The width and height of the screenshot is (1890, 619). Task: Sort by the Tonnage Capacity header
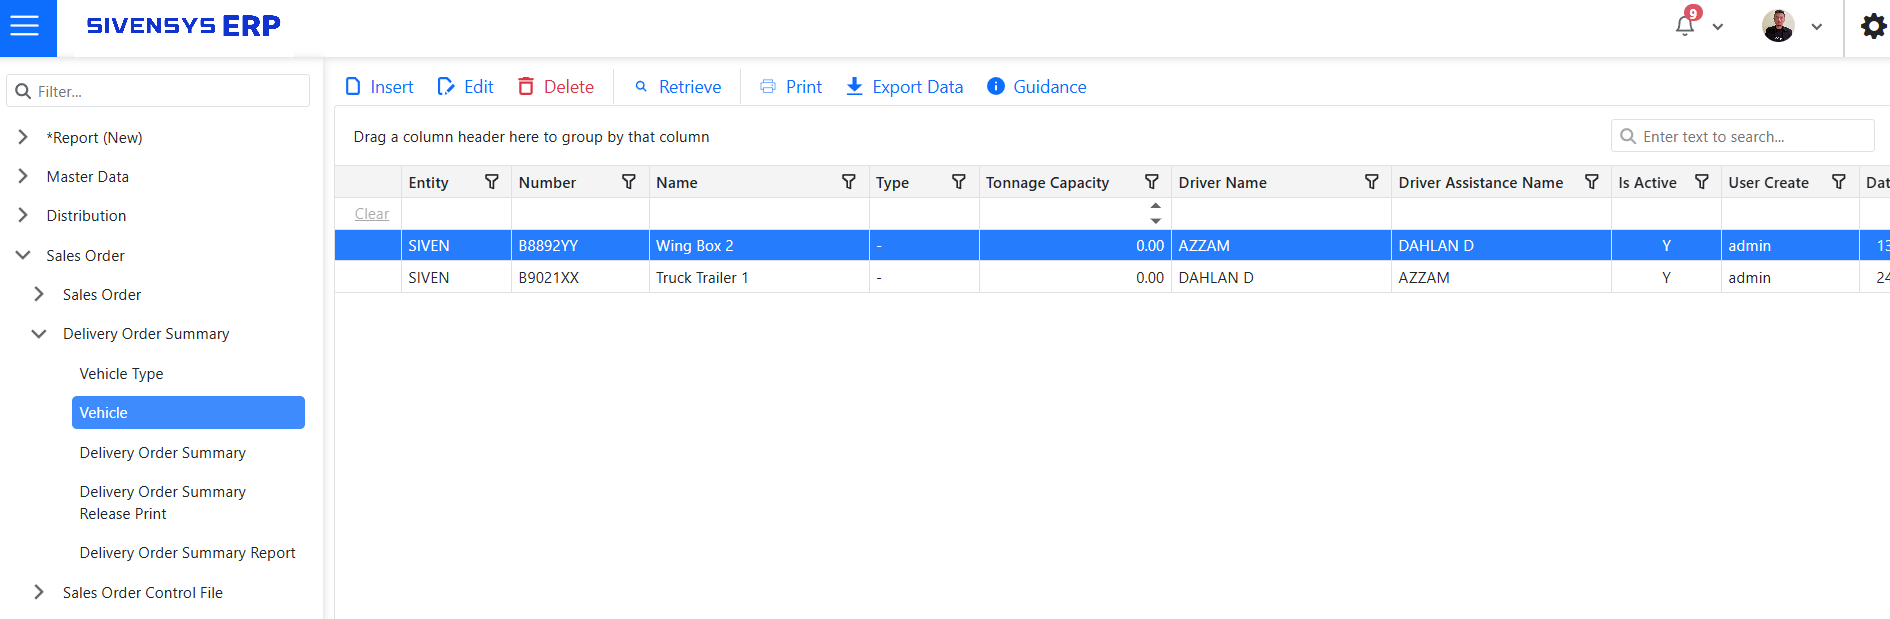tap(1047, 182)
